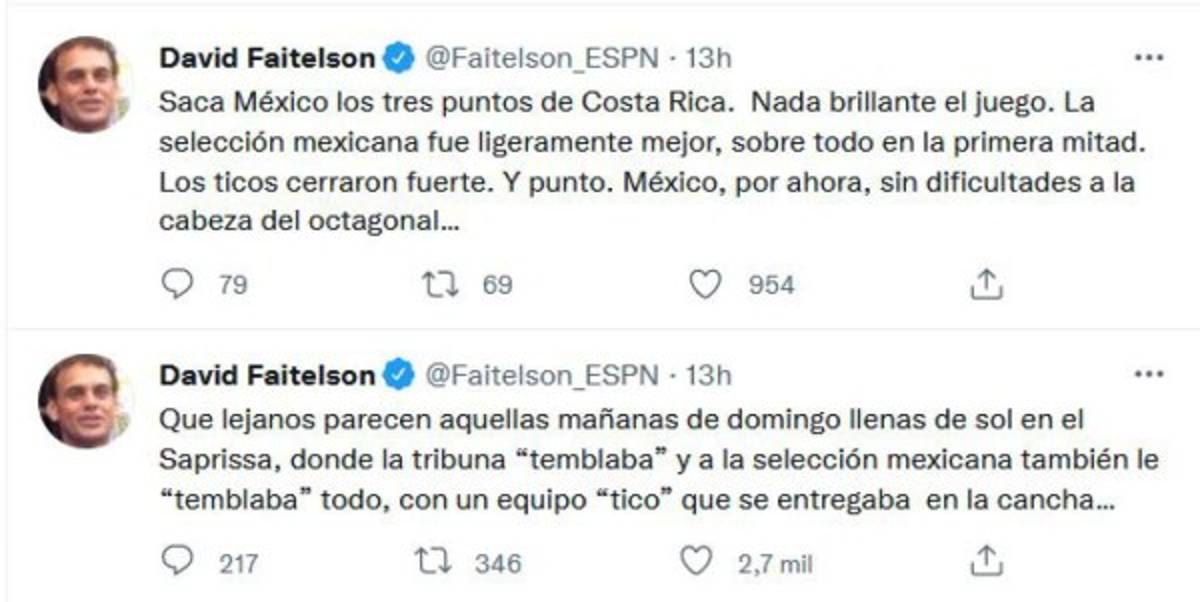Reply to the first tweet about Costa Rica

(x=178, y=284)
